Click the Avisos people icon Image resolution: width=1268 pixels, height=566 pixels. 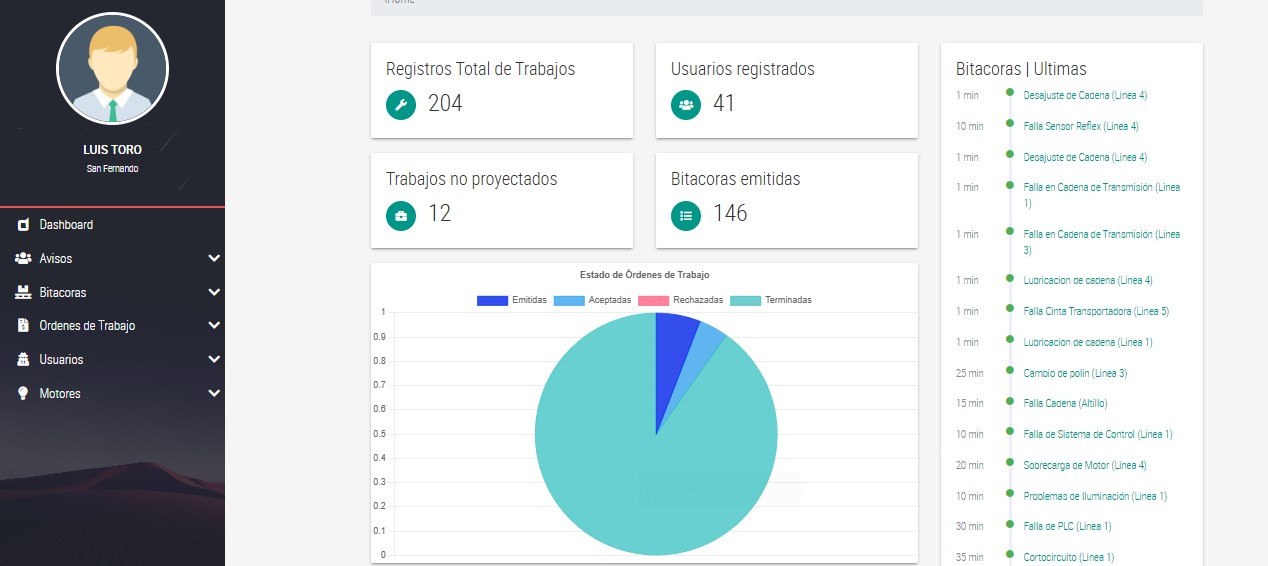click(x=23, y=259)
